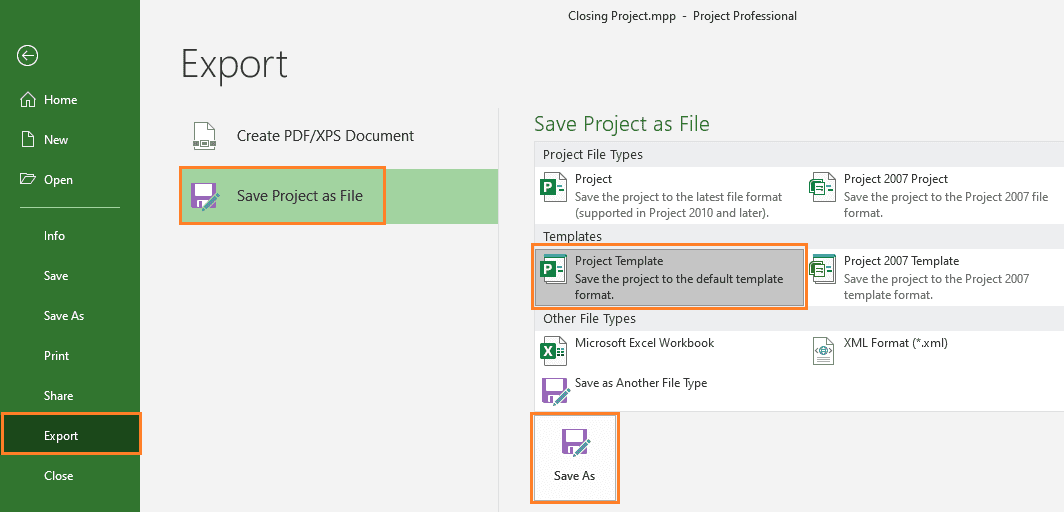Click the Project Template icon
This screenshot has height=512, width=1064.
552,269
